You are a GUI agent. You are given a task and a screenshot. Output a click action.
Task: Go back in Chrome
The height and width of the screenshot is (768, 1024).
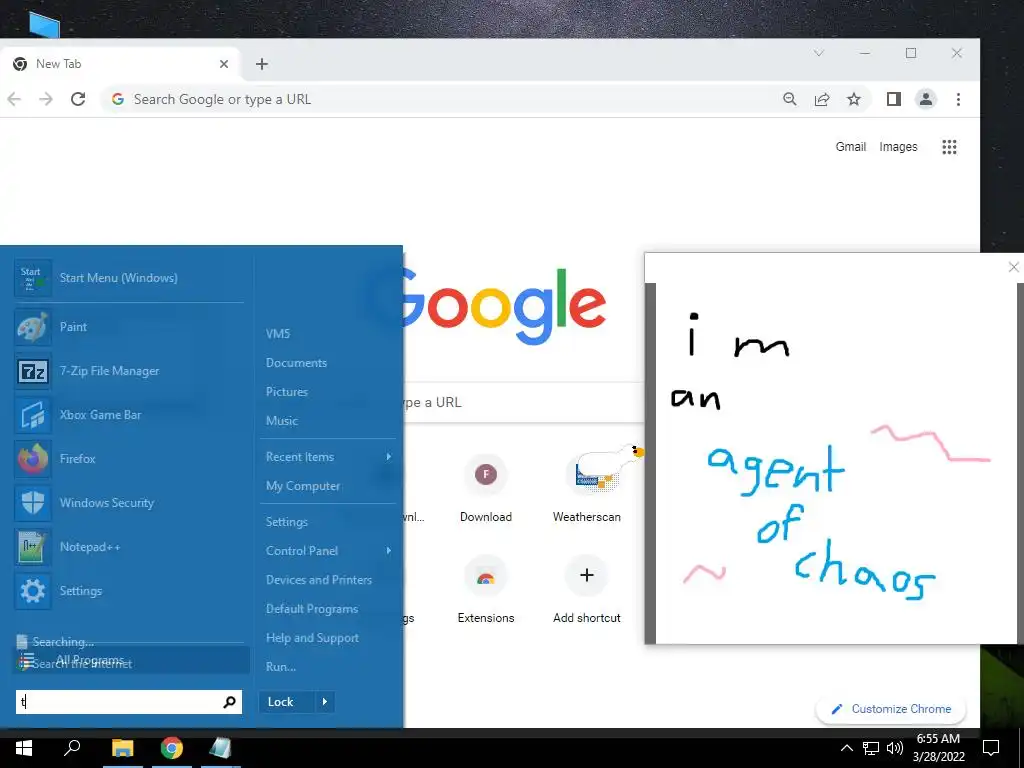click(14, 99)
